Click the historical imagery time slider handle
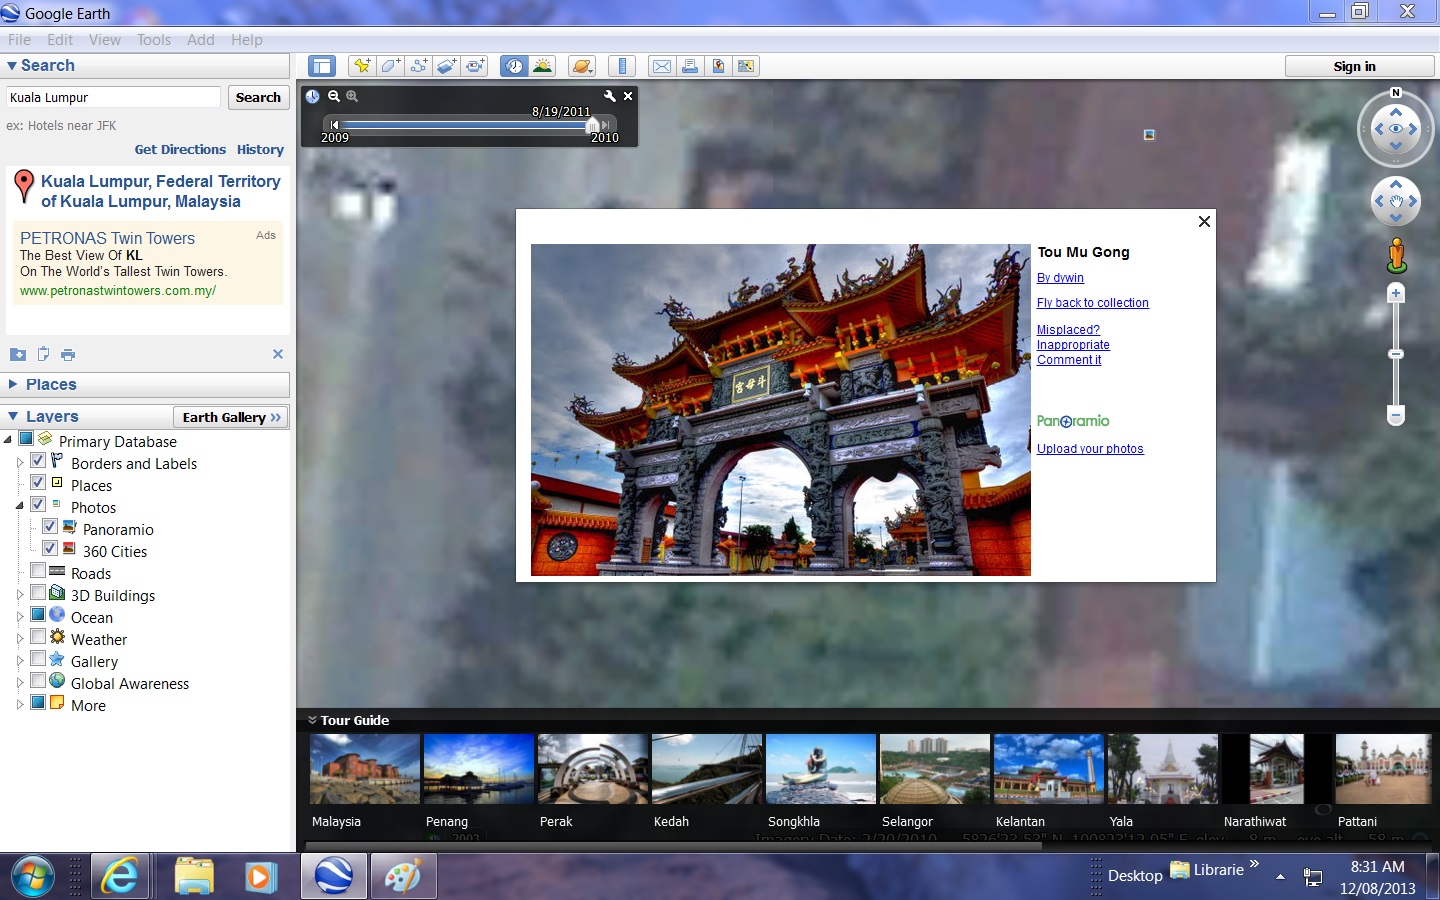The width and height of the screenshot is (1440, 900). 592,125
